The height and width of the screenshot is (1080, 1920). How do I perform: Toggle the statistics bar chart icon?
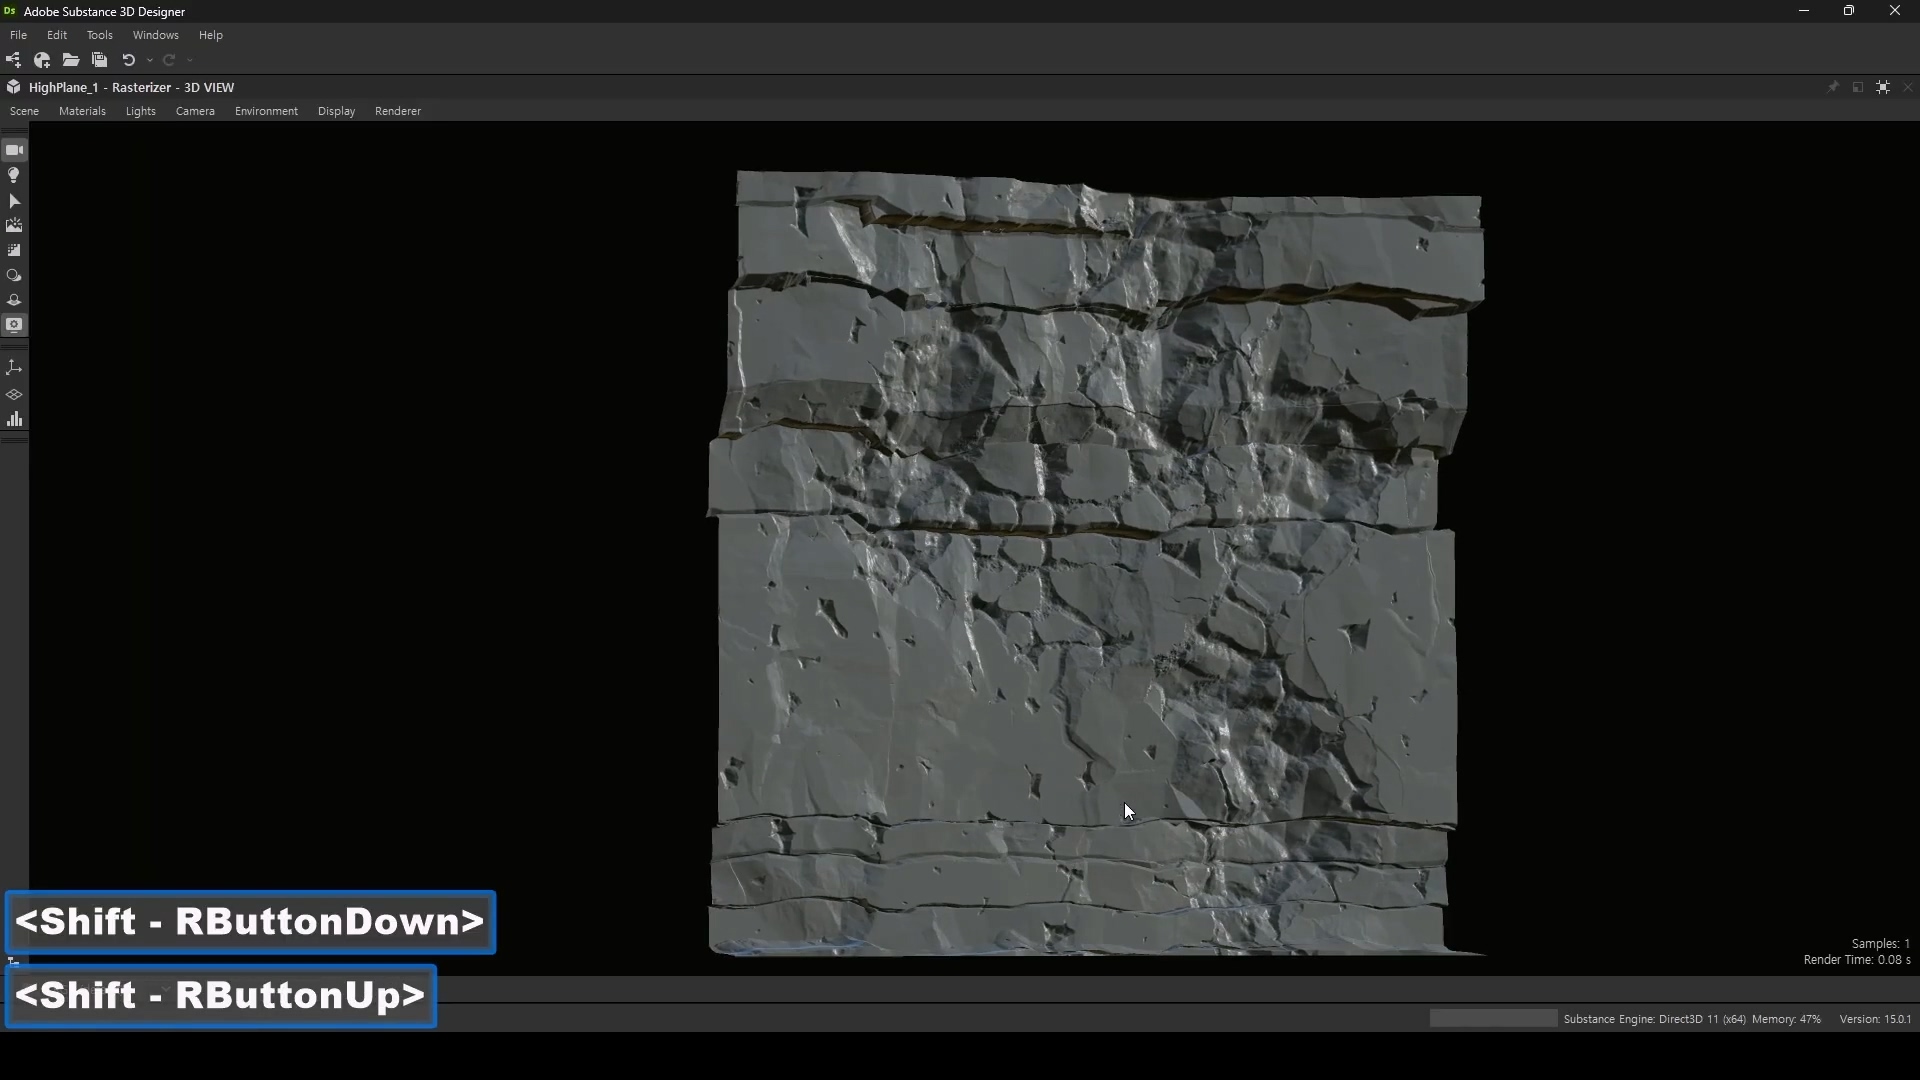click(14, 419)
